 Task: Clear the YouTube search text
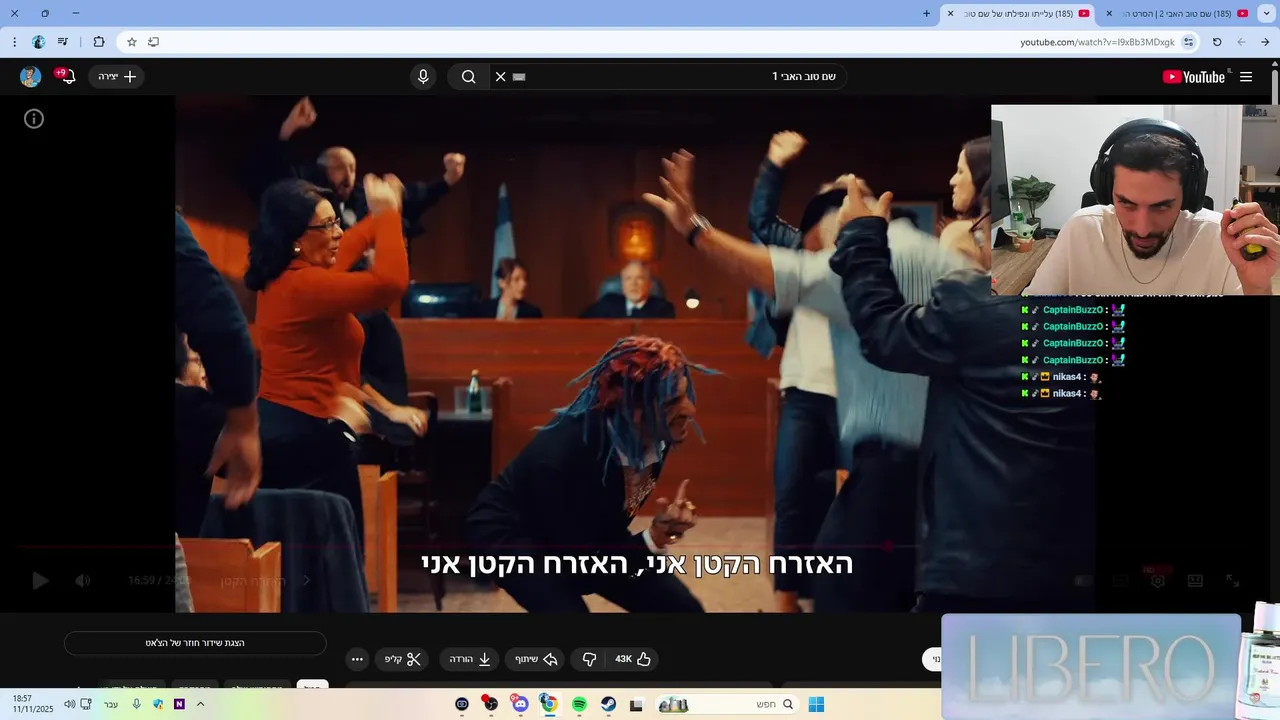pos(501,77)
